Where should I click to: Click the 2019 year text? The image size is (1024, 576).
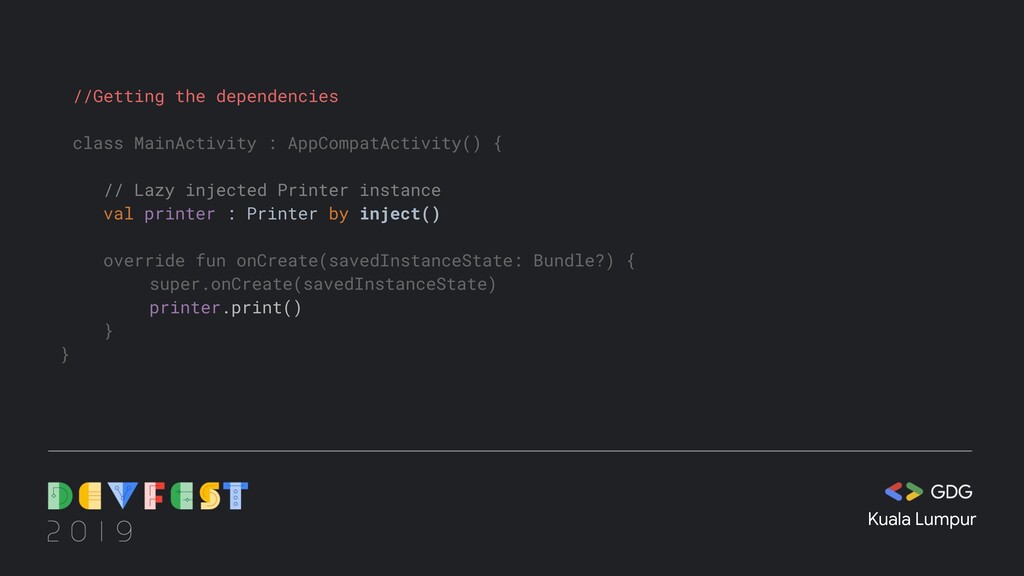[90, 532]
